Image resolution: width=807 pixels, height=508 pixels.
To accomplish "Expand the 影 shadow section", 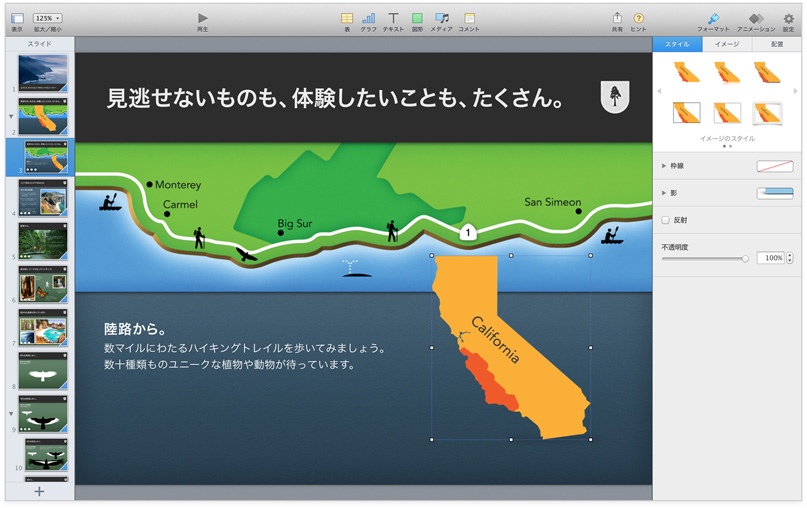I will (664, 193).
